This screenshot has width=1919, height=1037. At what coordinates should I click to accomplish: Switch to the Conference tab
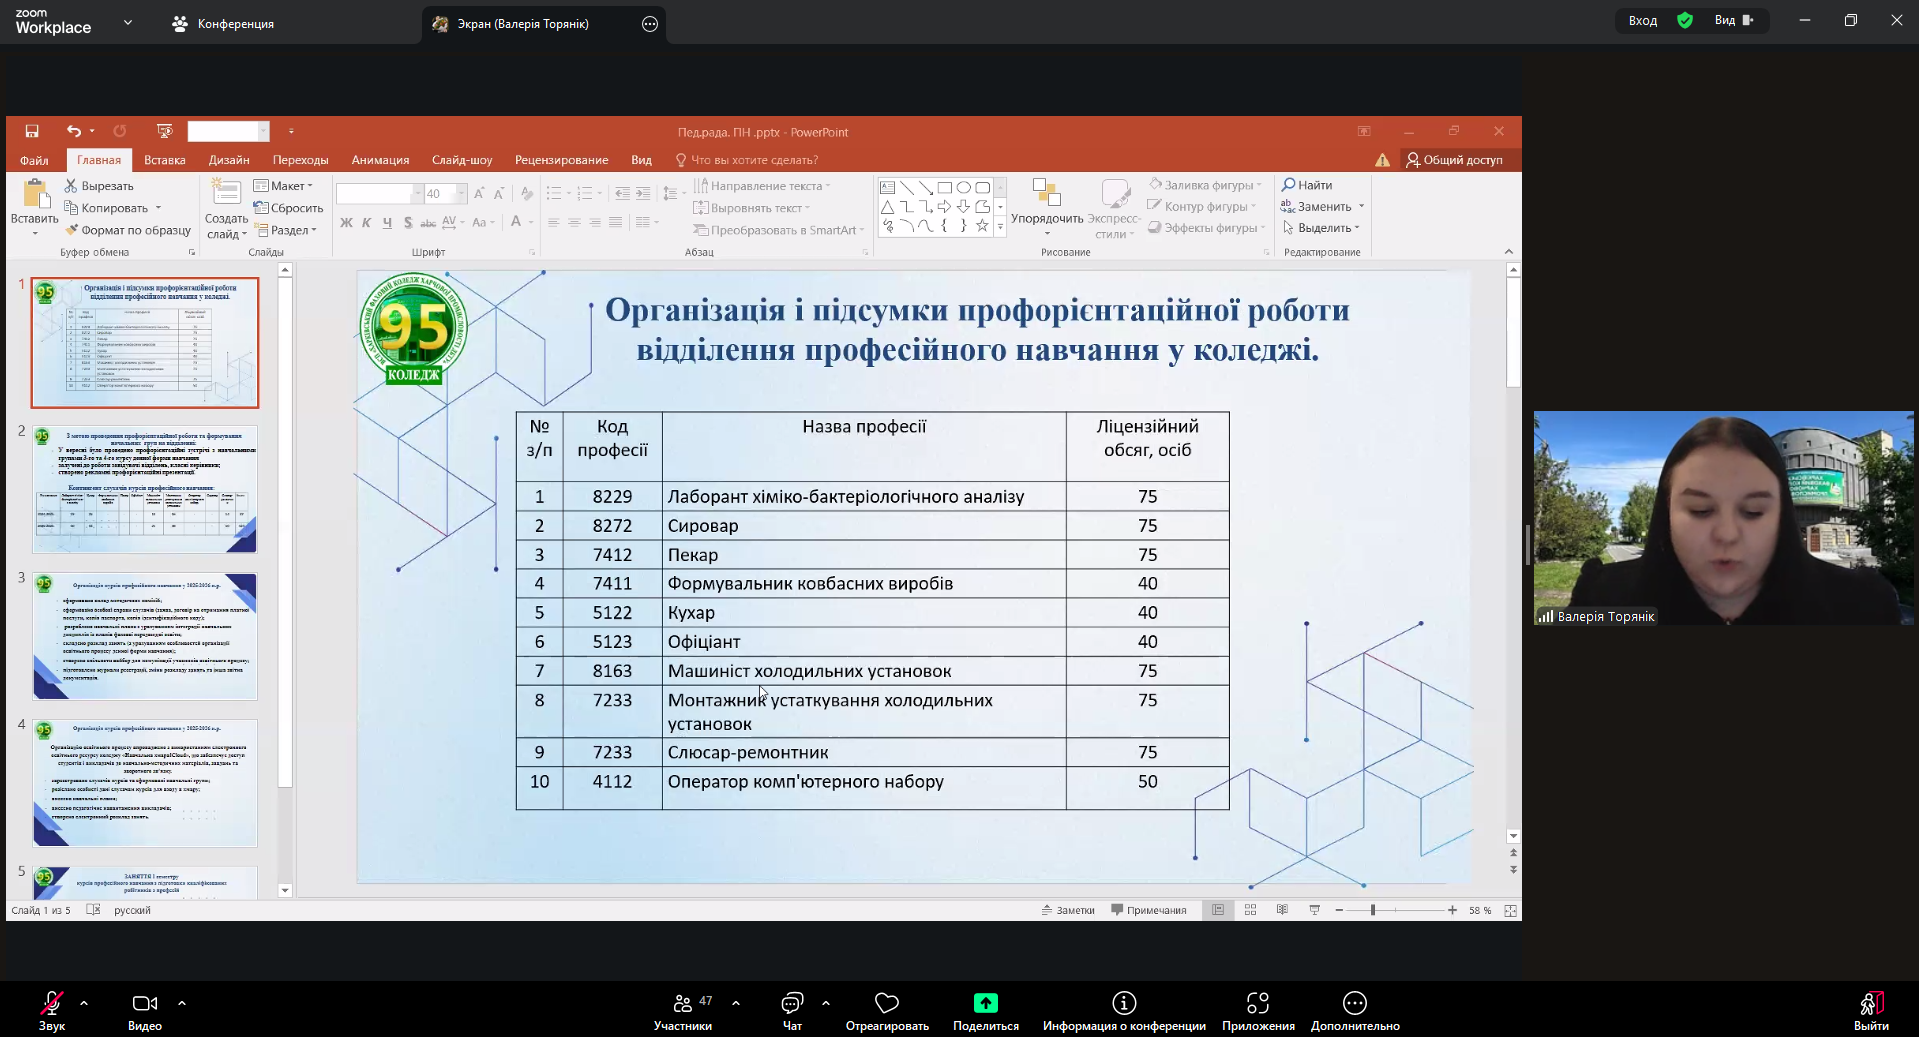(x=224, y=24)
